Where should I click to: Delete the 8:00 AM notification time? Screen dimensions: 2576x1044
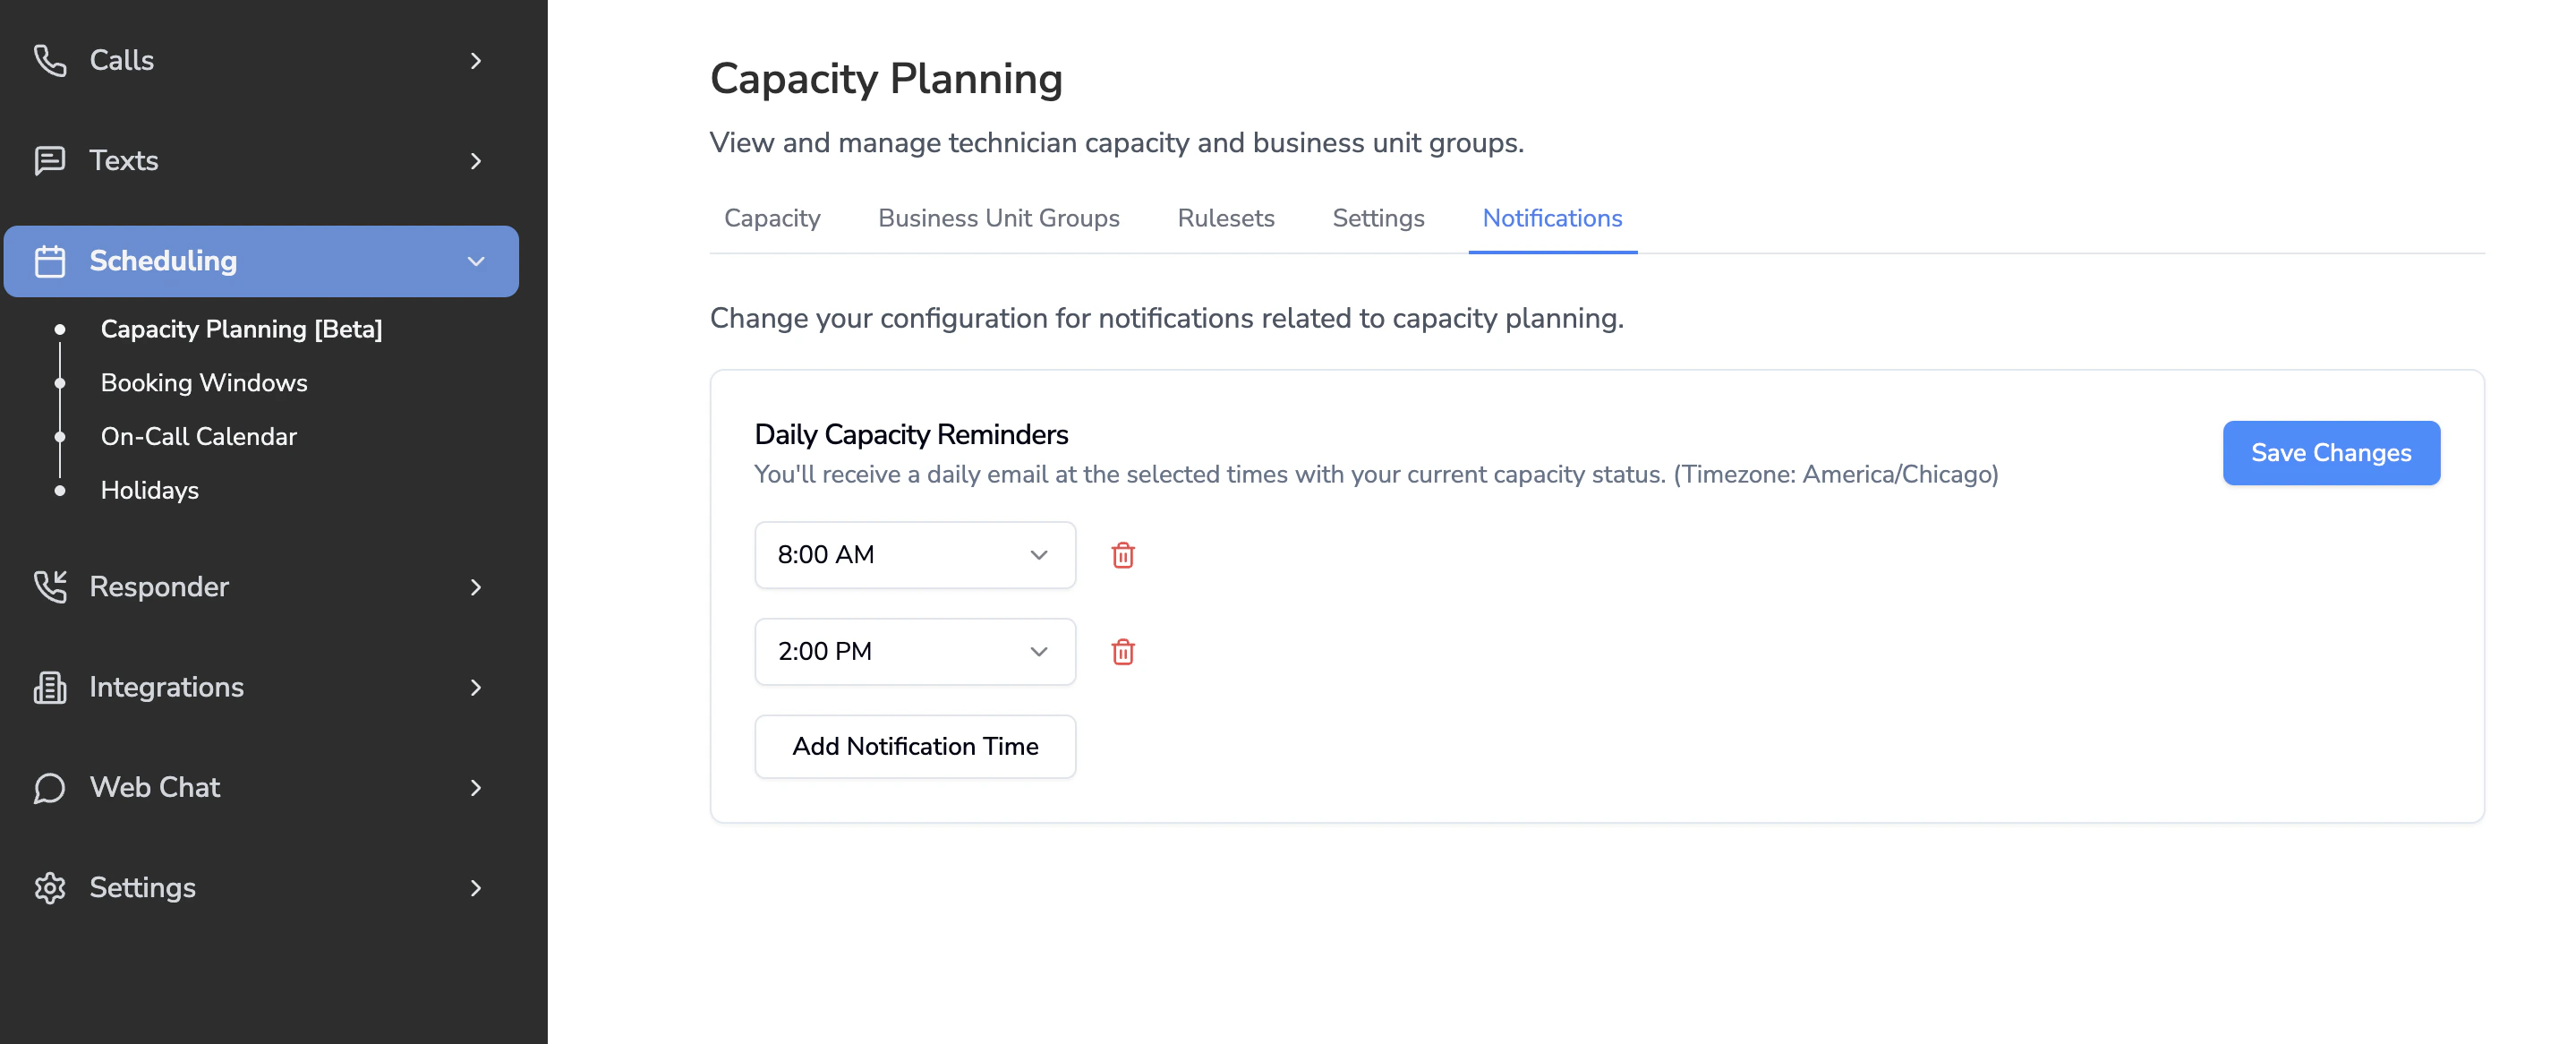tap(1122, 555)
